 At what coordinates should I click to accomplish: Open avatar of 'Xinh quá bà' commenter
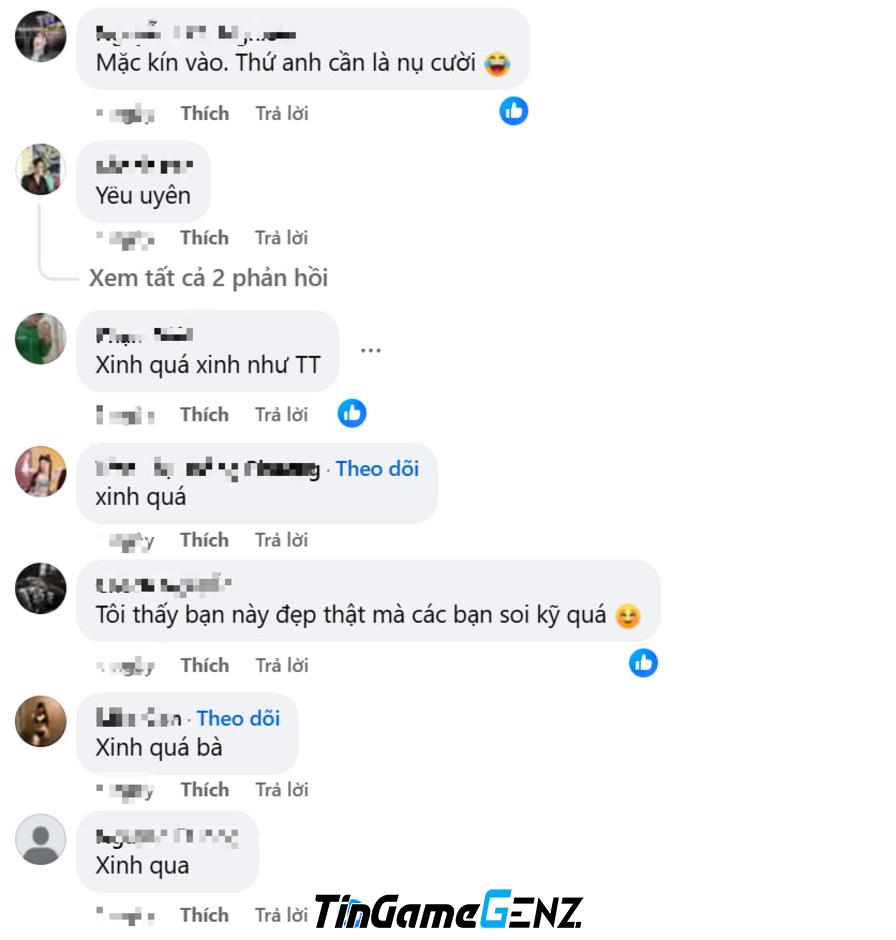41,721
